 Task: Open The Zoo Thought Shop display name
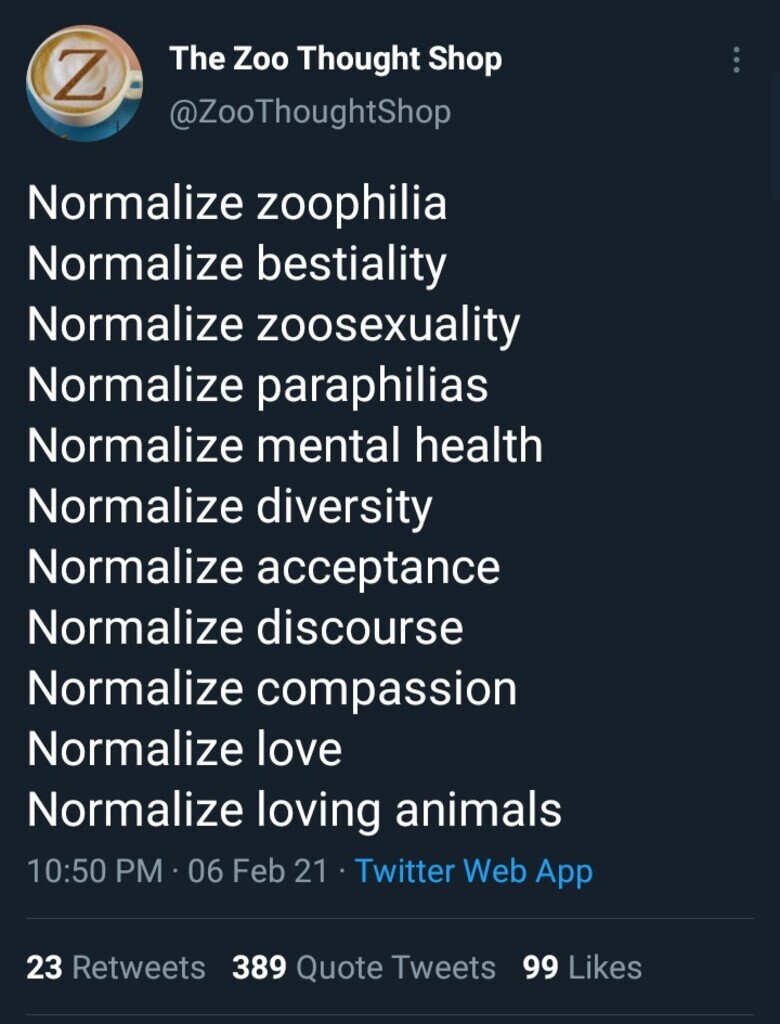[336, 59]
